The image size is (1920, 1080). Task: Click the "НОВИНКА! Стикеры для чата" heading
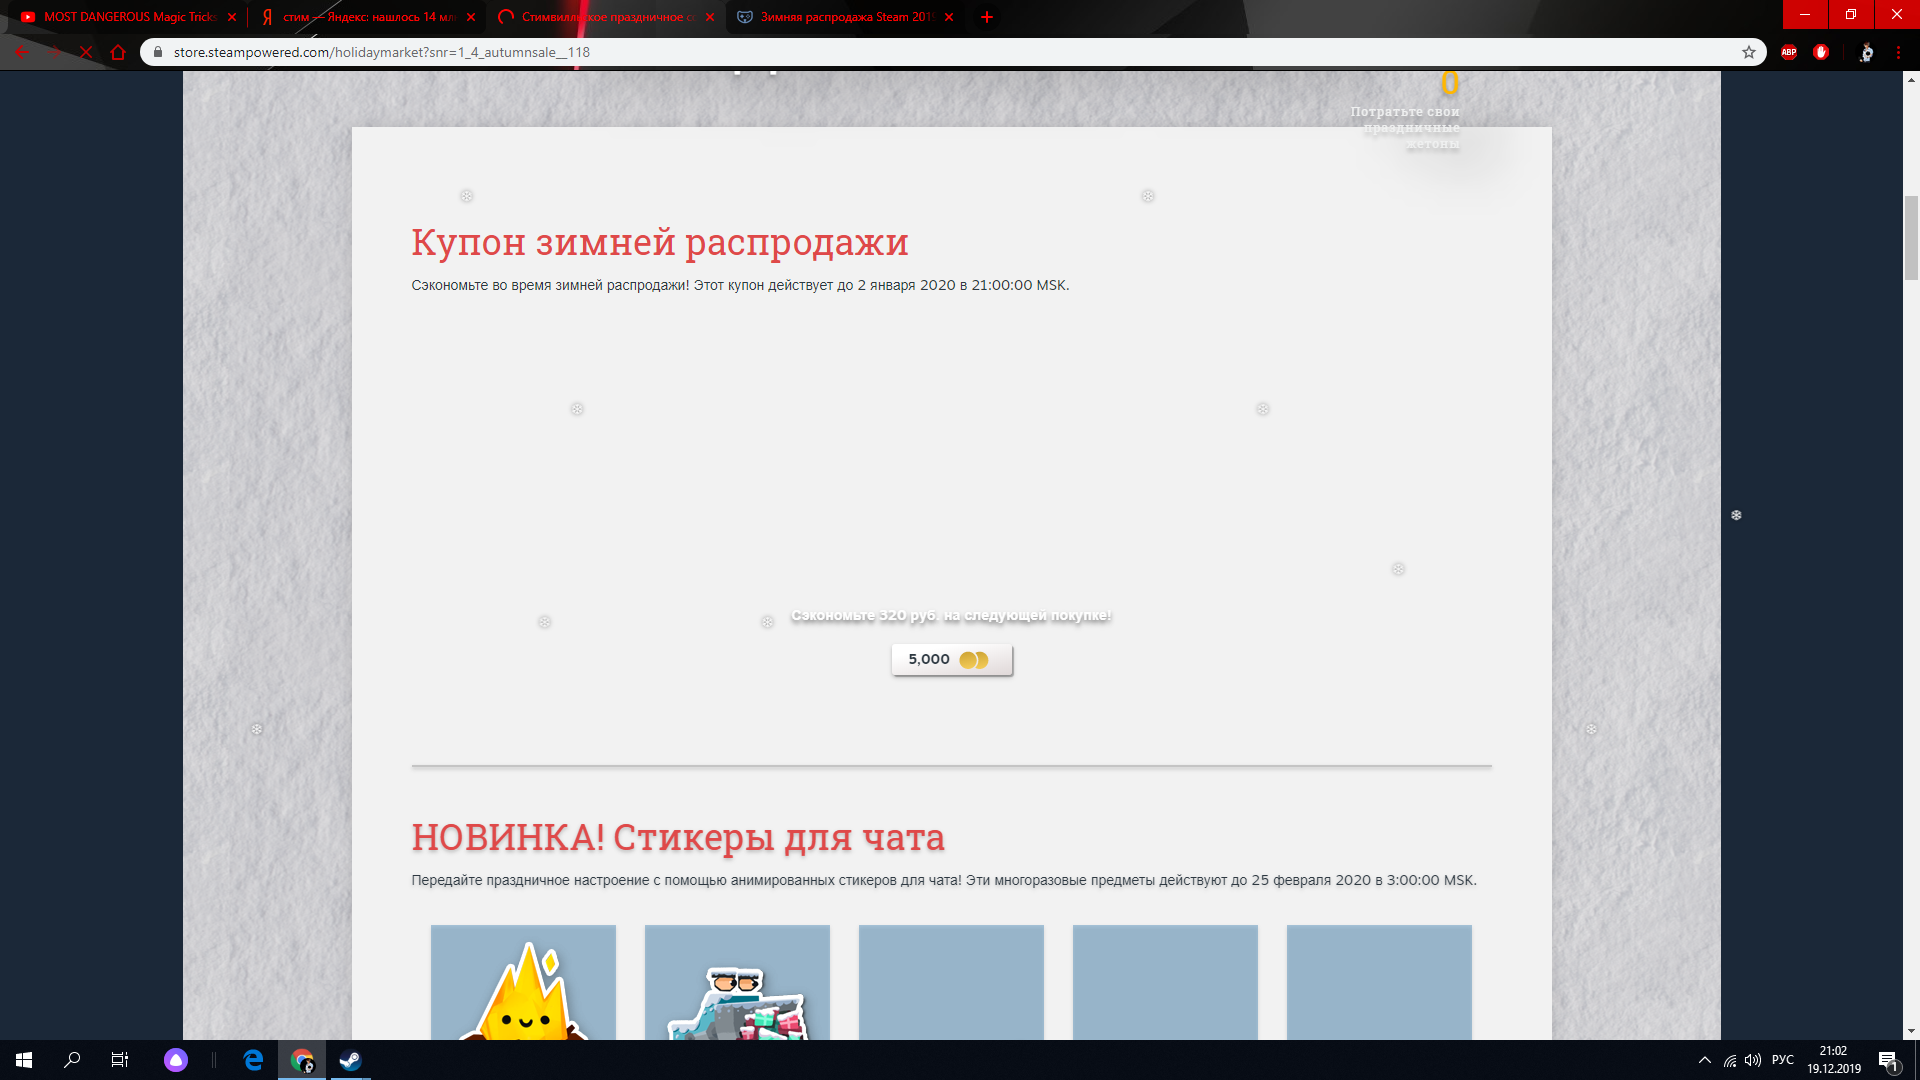tap(678, 838)
